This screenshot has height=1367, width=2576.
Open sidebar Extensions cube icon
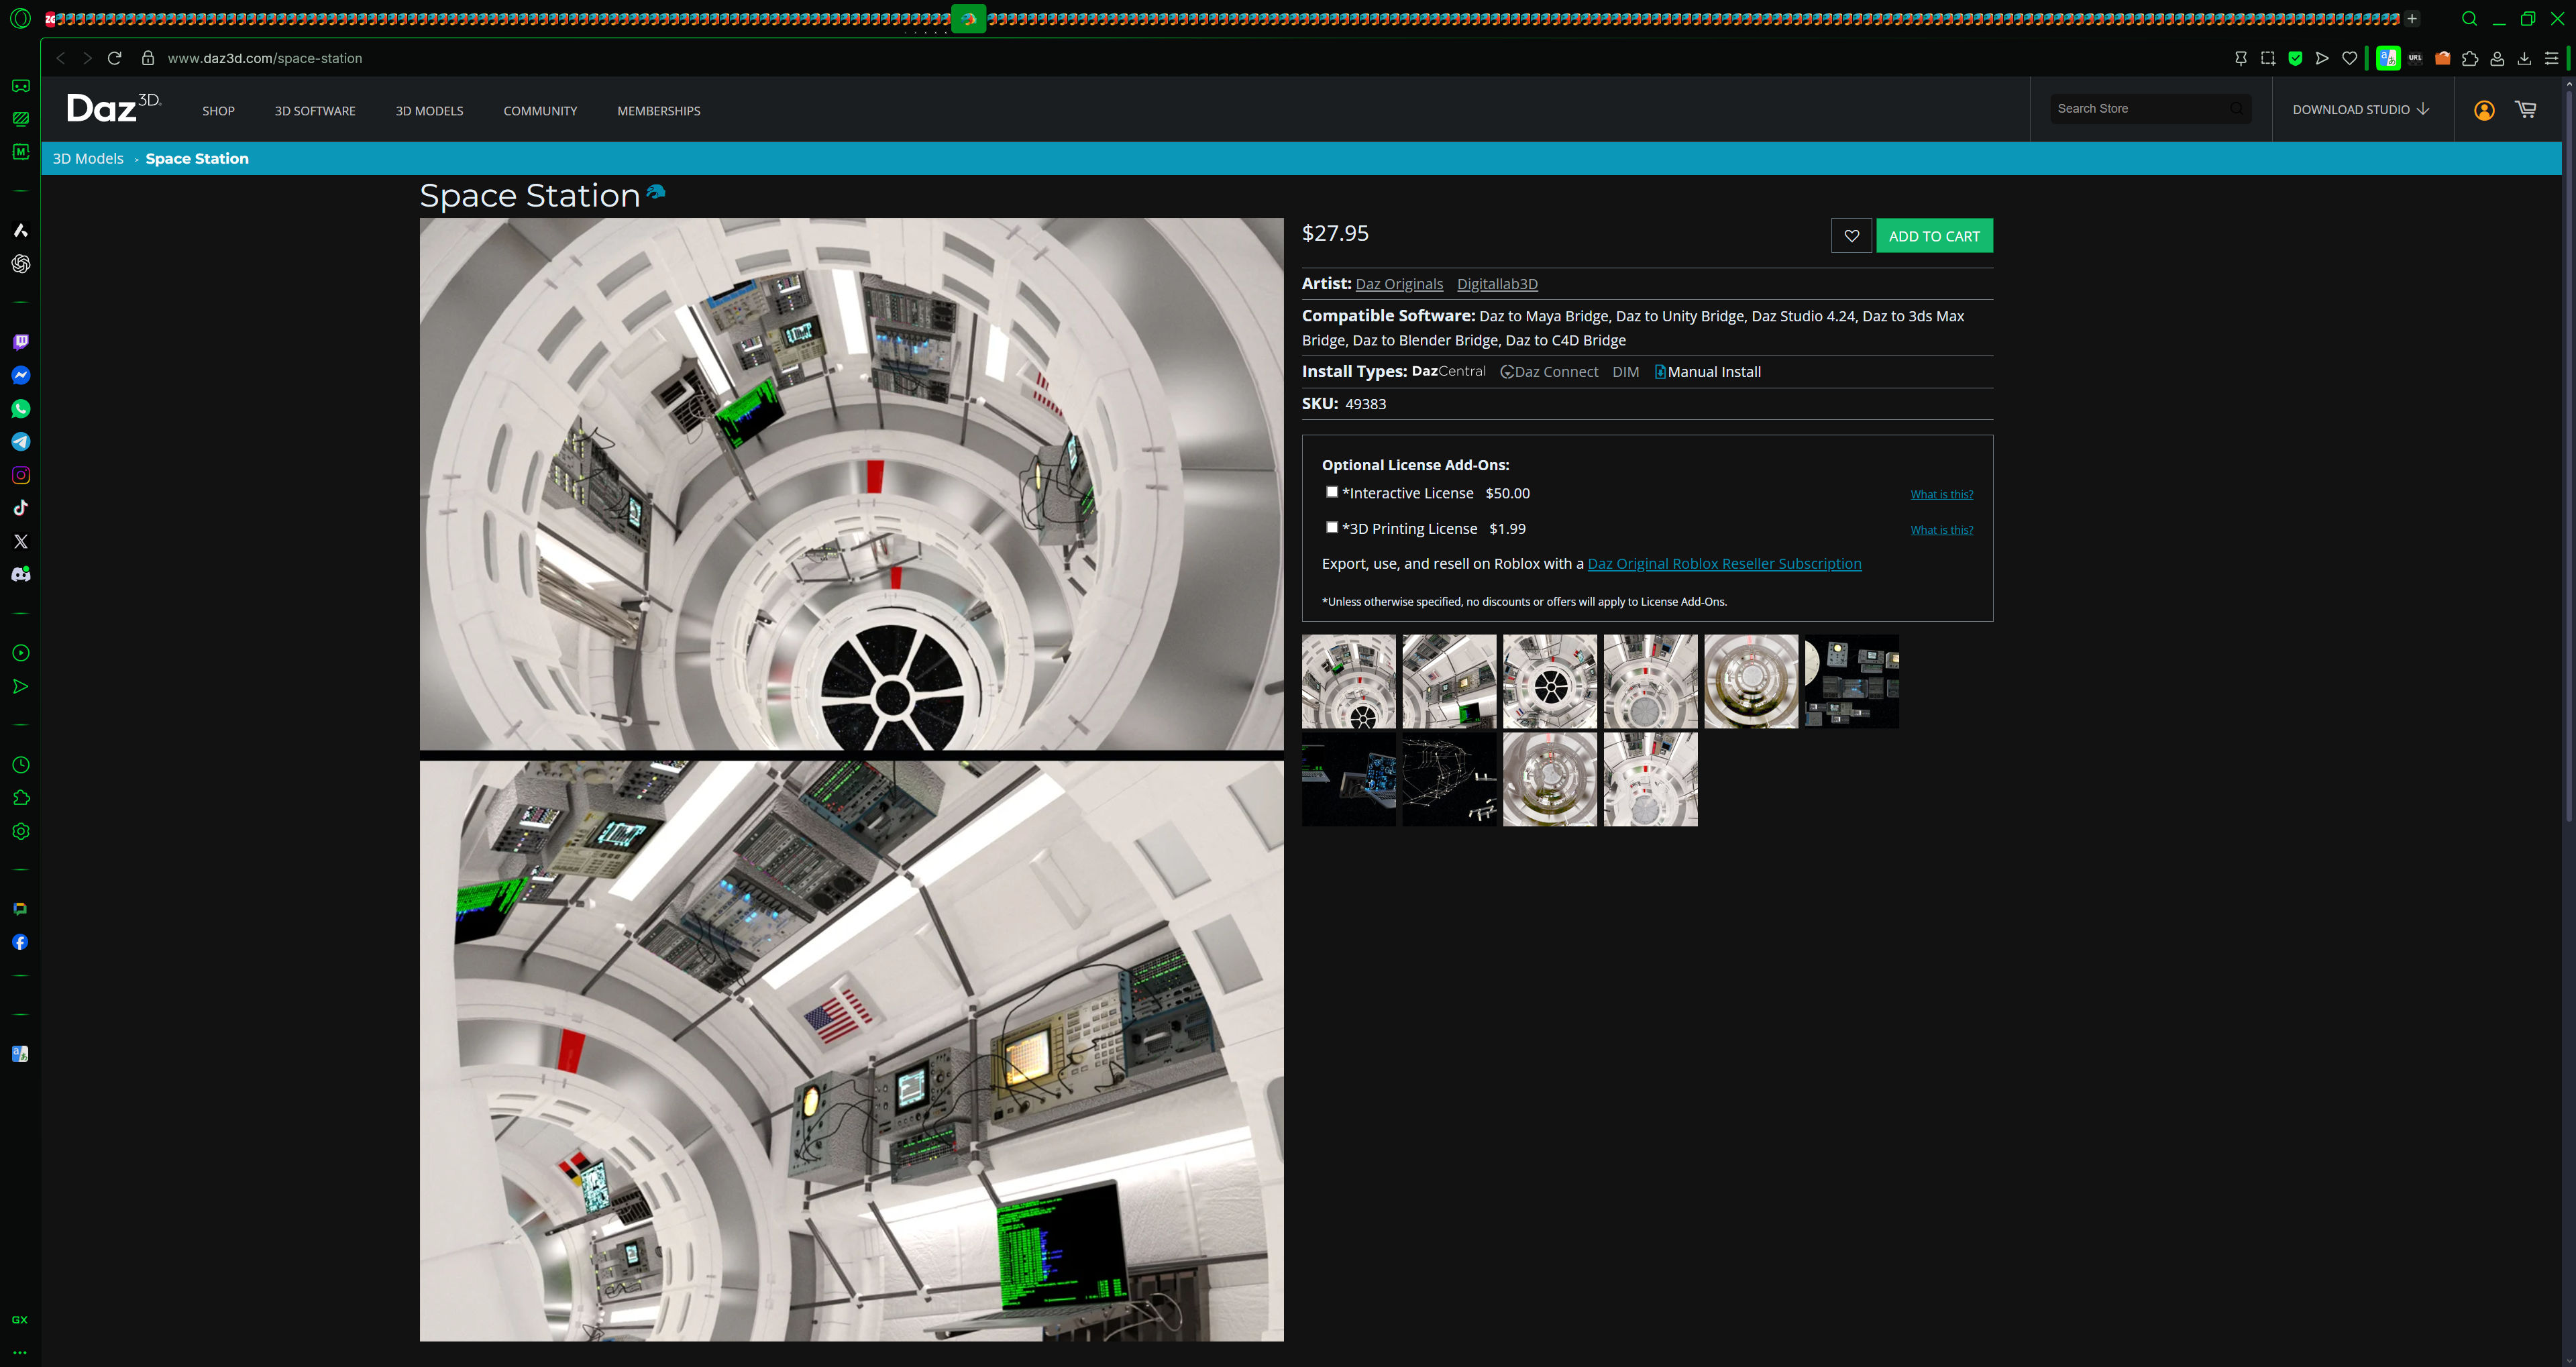(21, 798)
